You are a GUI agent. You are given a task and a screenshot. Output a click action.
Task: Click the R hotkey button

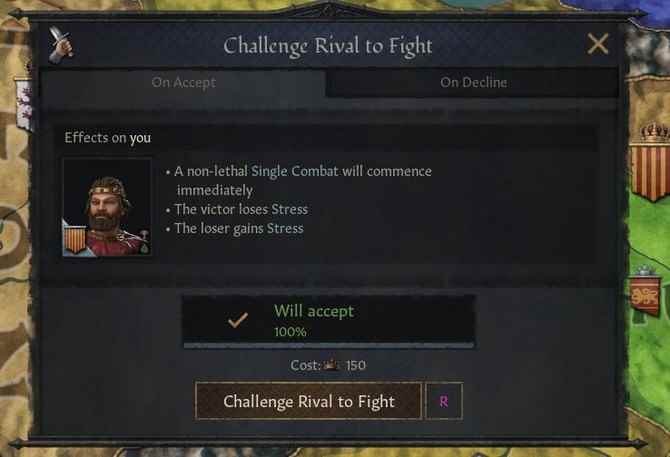[444, 401]
